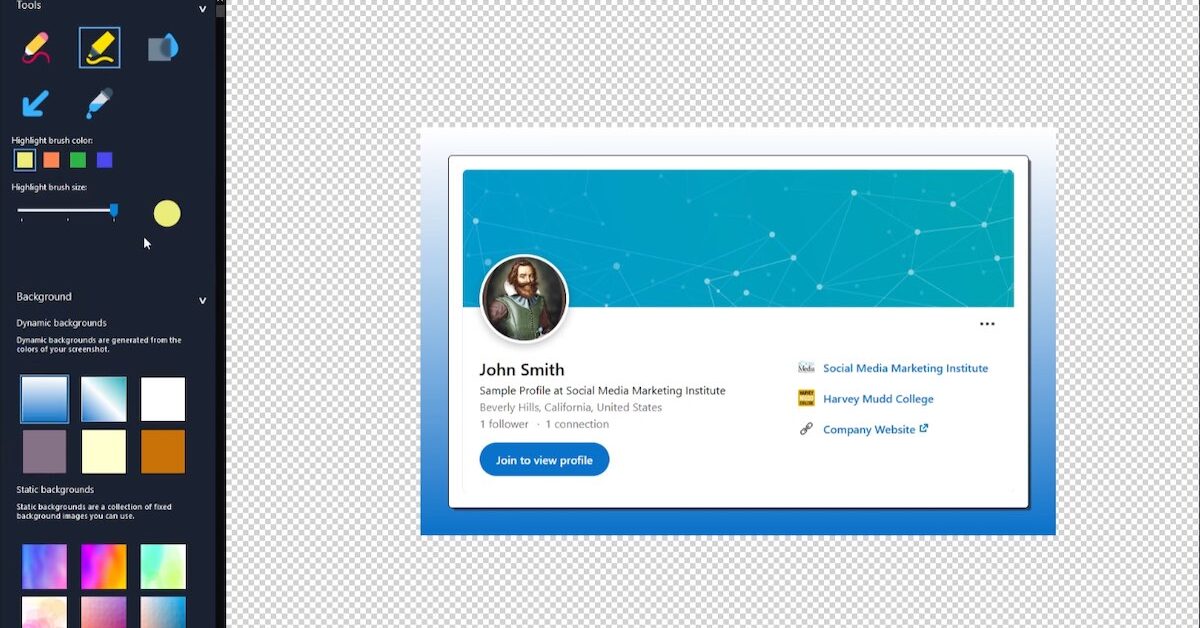Click the three-dot menu on profile card
The height and width of the screenshot is (628, 1200).
(987, 324)
